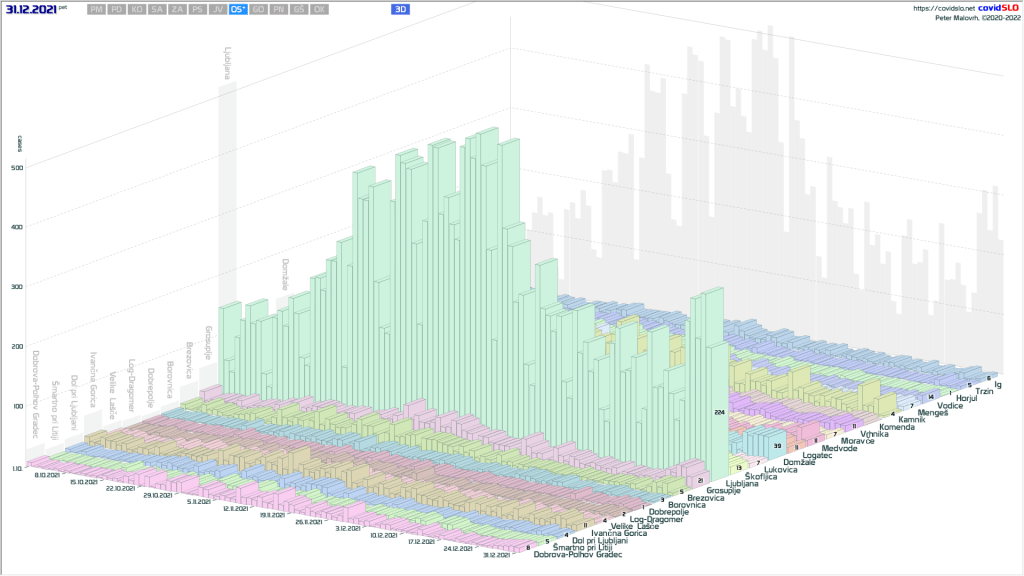Click the 224 value on Ljubljana bar
Viewport: 1024px width, 576px height.
(717, 412)
